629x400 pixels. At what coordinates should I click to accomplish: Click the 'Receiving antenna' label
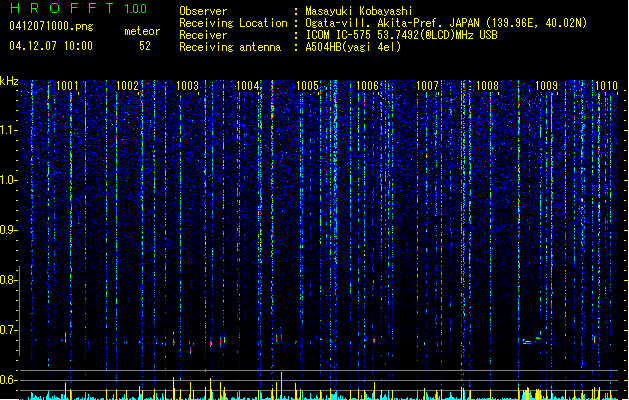coord(230,47)
